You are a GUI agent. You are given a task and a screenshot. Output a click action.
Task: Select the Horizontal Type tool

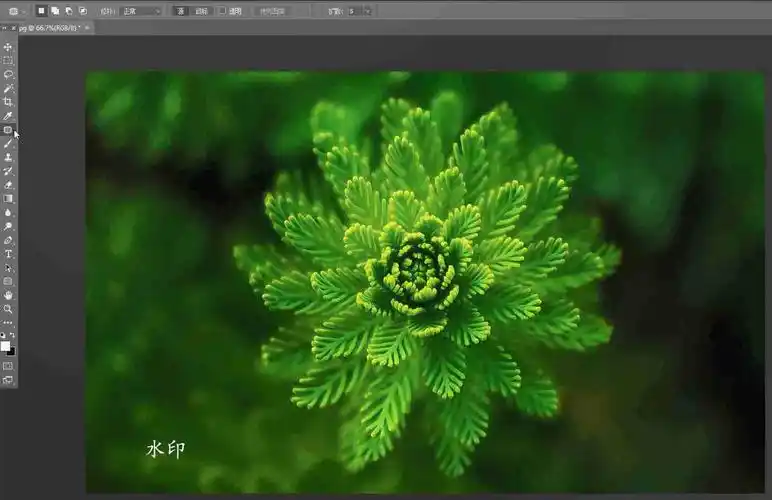tap(8, 254)
